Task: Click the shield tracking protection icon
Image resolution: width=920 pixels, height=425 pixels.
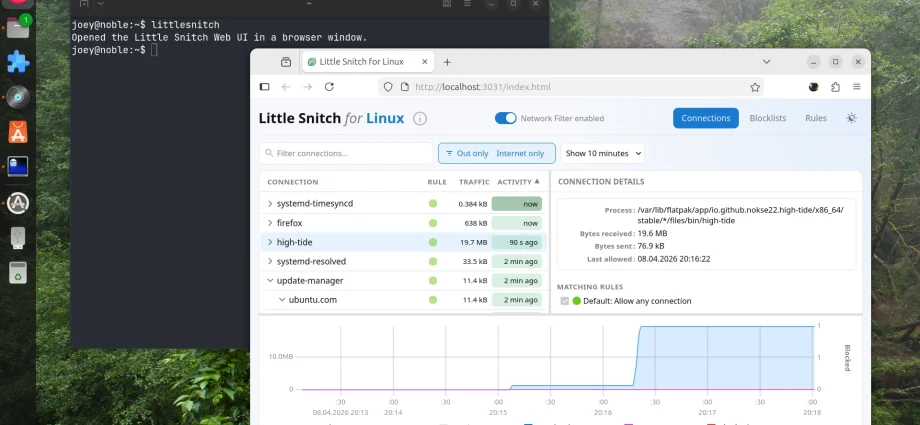Action: tap(388, 87)
